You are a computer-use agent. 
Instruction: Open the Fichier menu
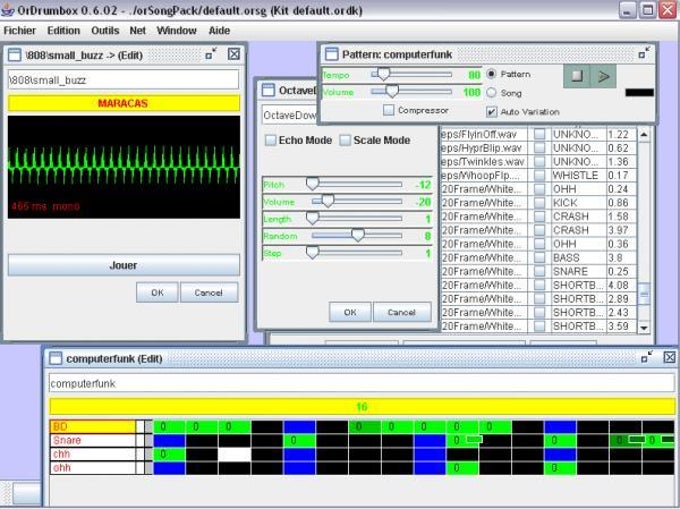pyautogui.click(x=20, y=31)
